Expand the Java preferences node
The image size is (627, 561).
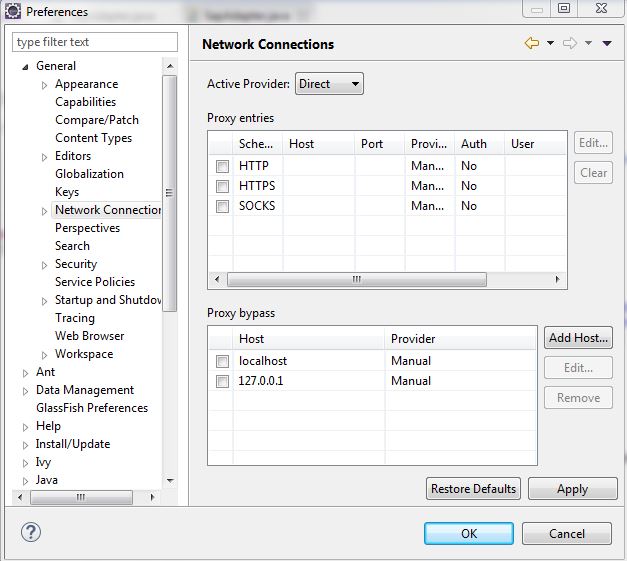pos(26,481)
